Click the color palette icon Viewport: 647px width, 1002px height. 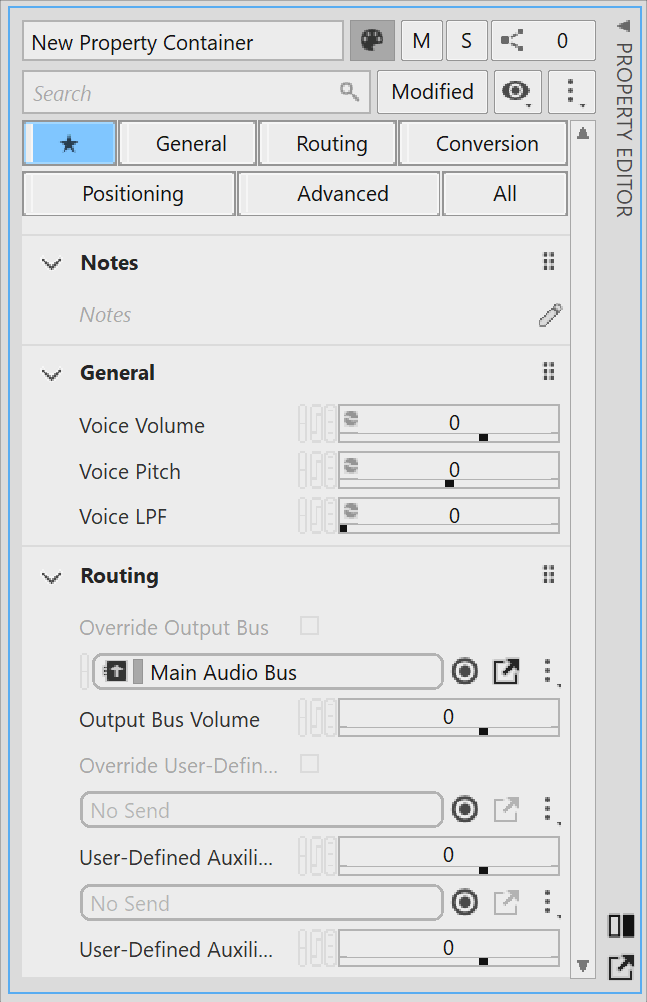[x=371, y=41]
